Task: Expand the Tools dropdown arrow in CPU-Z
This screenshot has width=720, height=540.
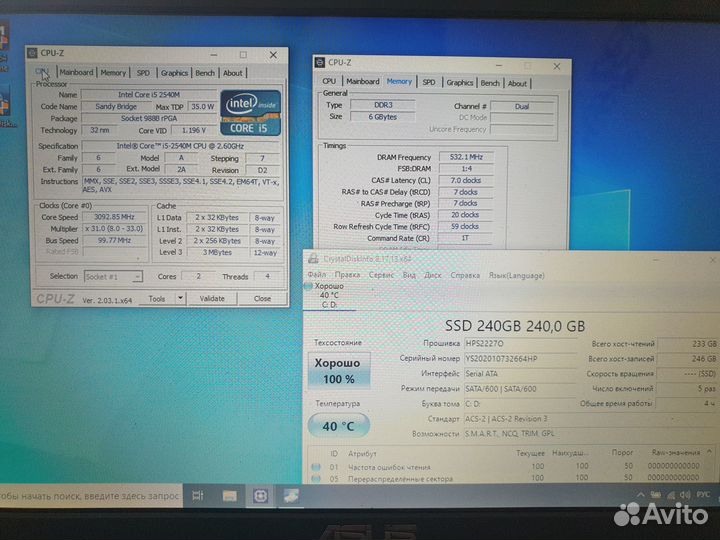Action: pos(180,298)
